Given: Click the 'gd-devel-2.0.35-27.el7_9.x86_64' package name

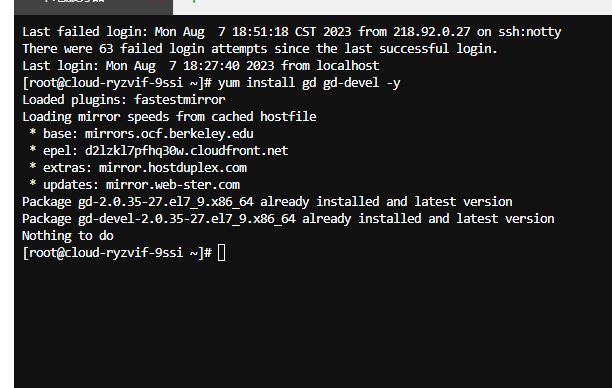Looking at the screenshot, I should coord(187,219).
